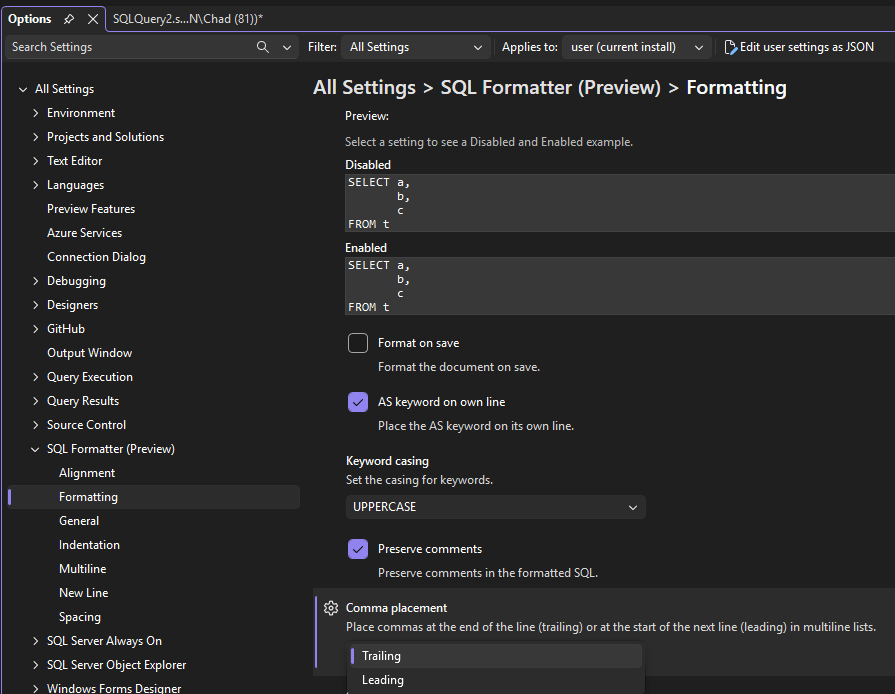Viewport: 895px width, 694px height.
Task: Expand the Query Results node
Action: coord(35,401)
